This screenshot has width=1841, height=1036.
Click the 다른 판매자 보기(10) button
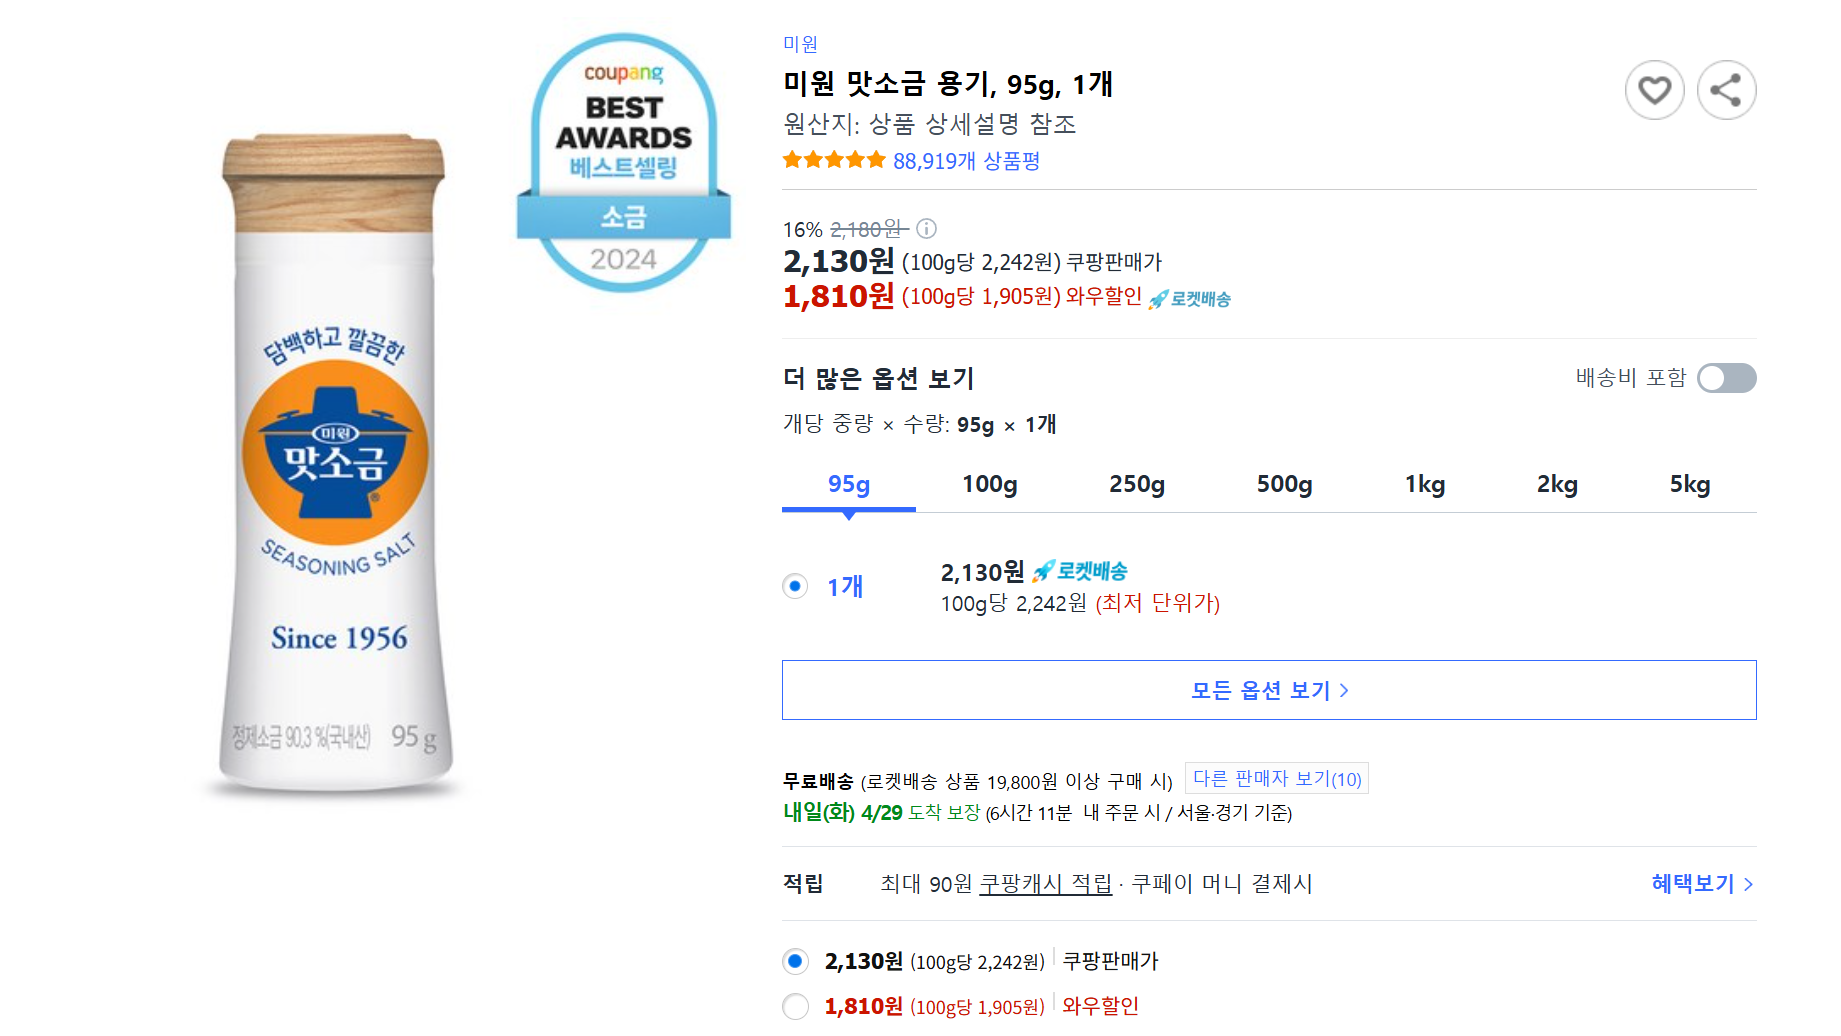[1276, 778]
